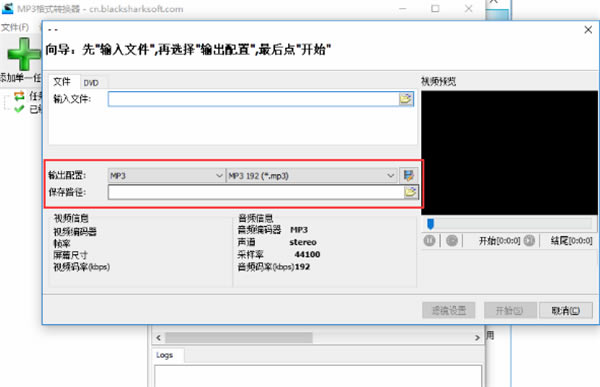Click the 44100 sample rate value

pyautogui.click(x=307, y=255)
